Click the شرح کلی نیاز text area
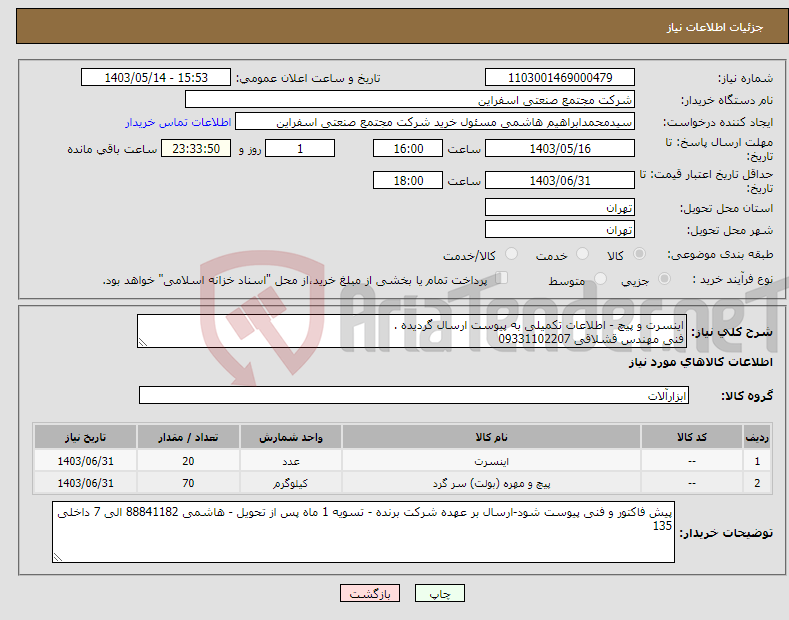Viewport: 789px width, 620px height. click(x=412, y=331)
